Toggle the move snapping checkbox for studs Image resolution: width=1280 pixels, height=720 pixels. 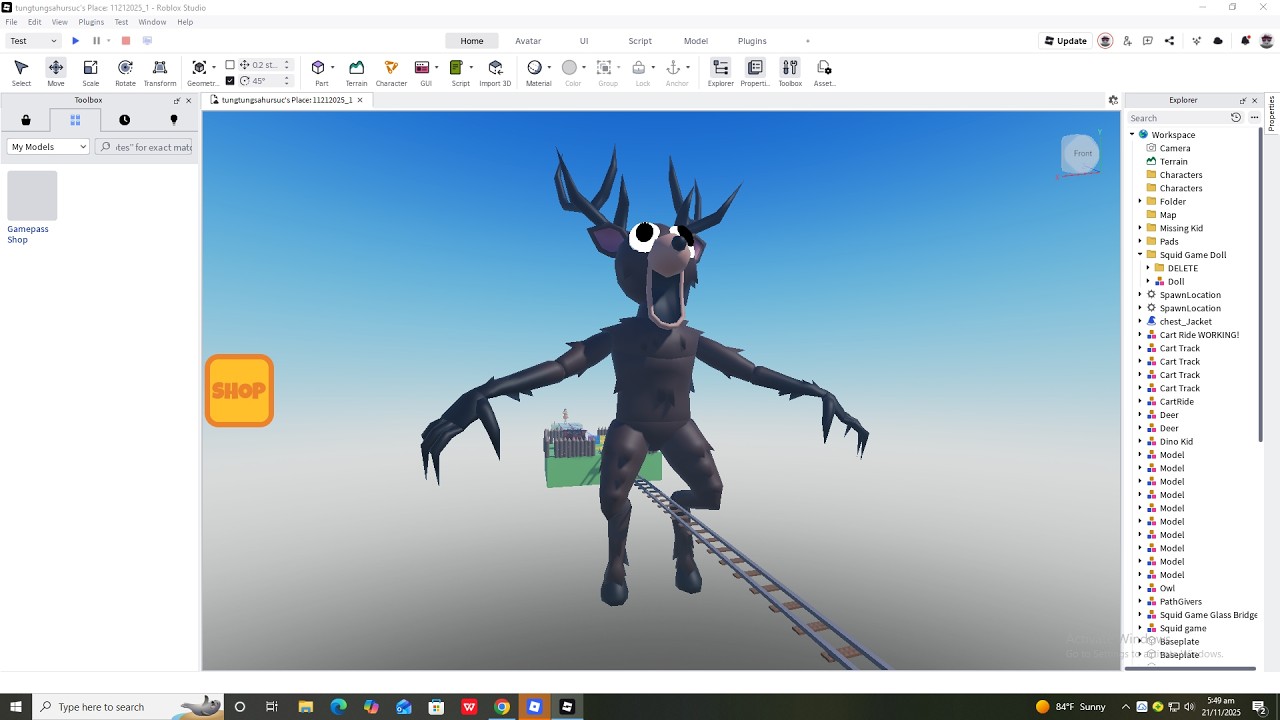point(230,65)
